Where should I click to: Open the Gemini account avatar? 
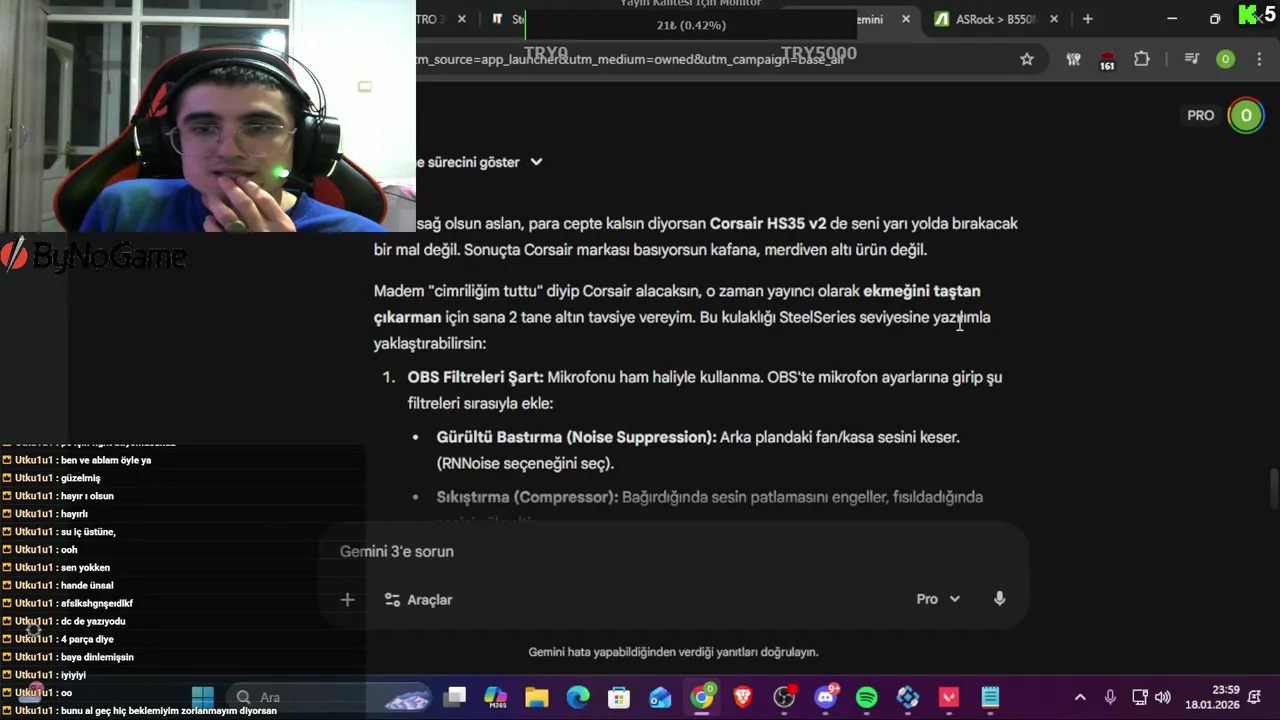point(1246,115)
